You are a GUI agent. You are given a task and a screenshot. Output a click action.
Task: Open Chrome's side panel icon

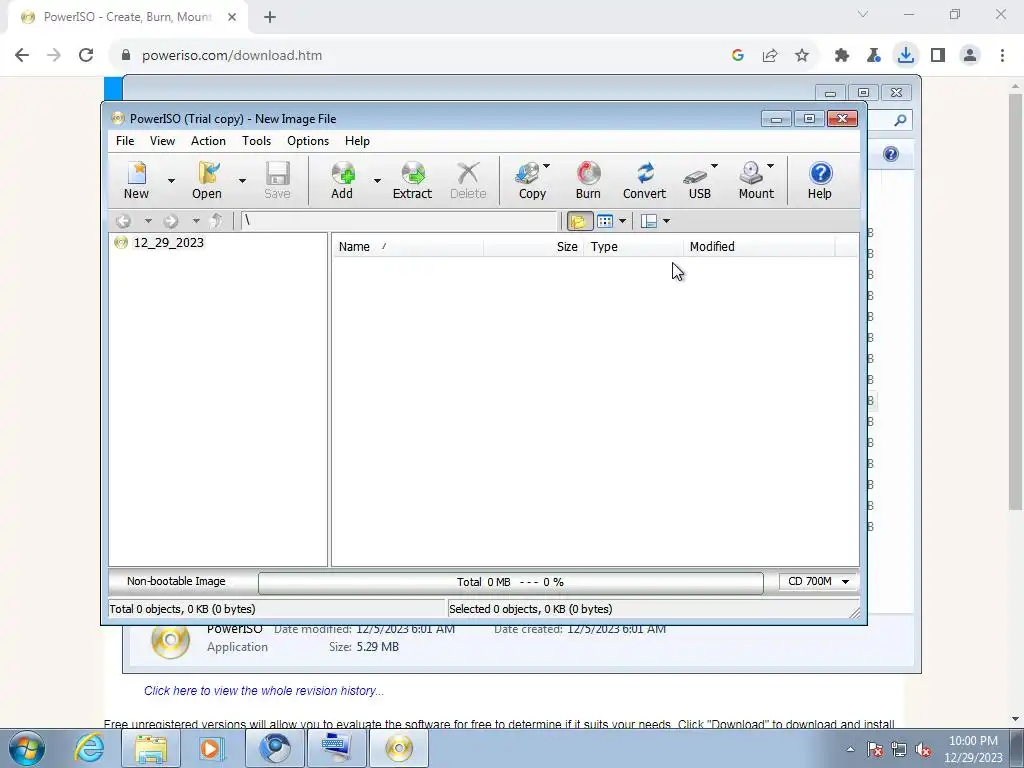pos(938,56)
